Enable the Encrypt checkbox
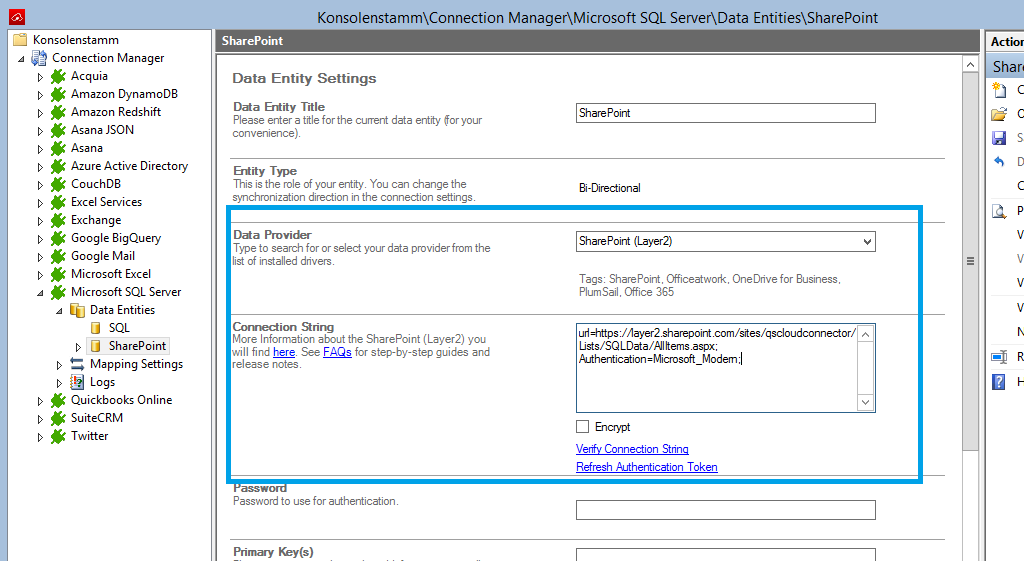The image size is (1024, 561). [x=583, y=426]
